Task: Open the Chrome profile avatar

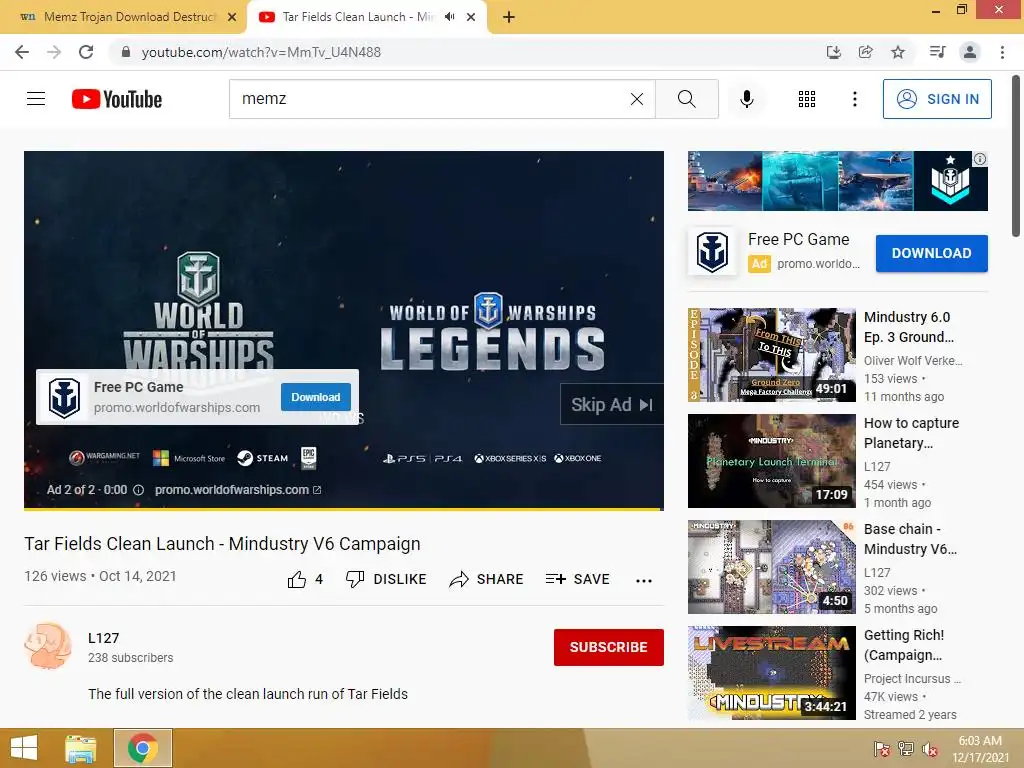Action: click(970, 52)
